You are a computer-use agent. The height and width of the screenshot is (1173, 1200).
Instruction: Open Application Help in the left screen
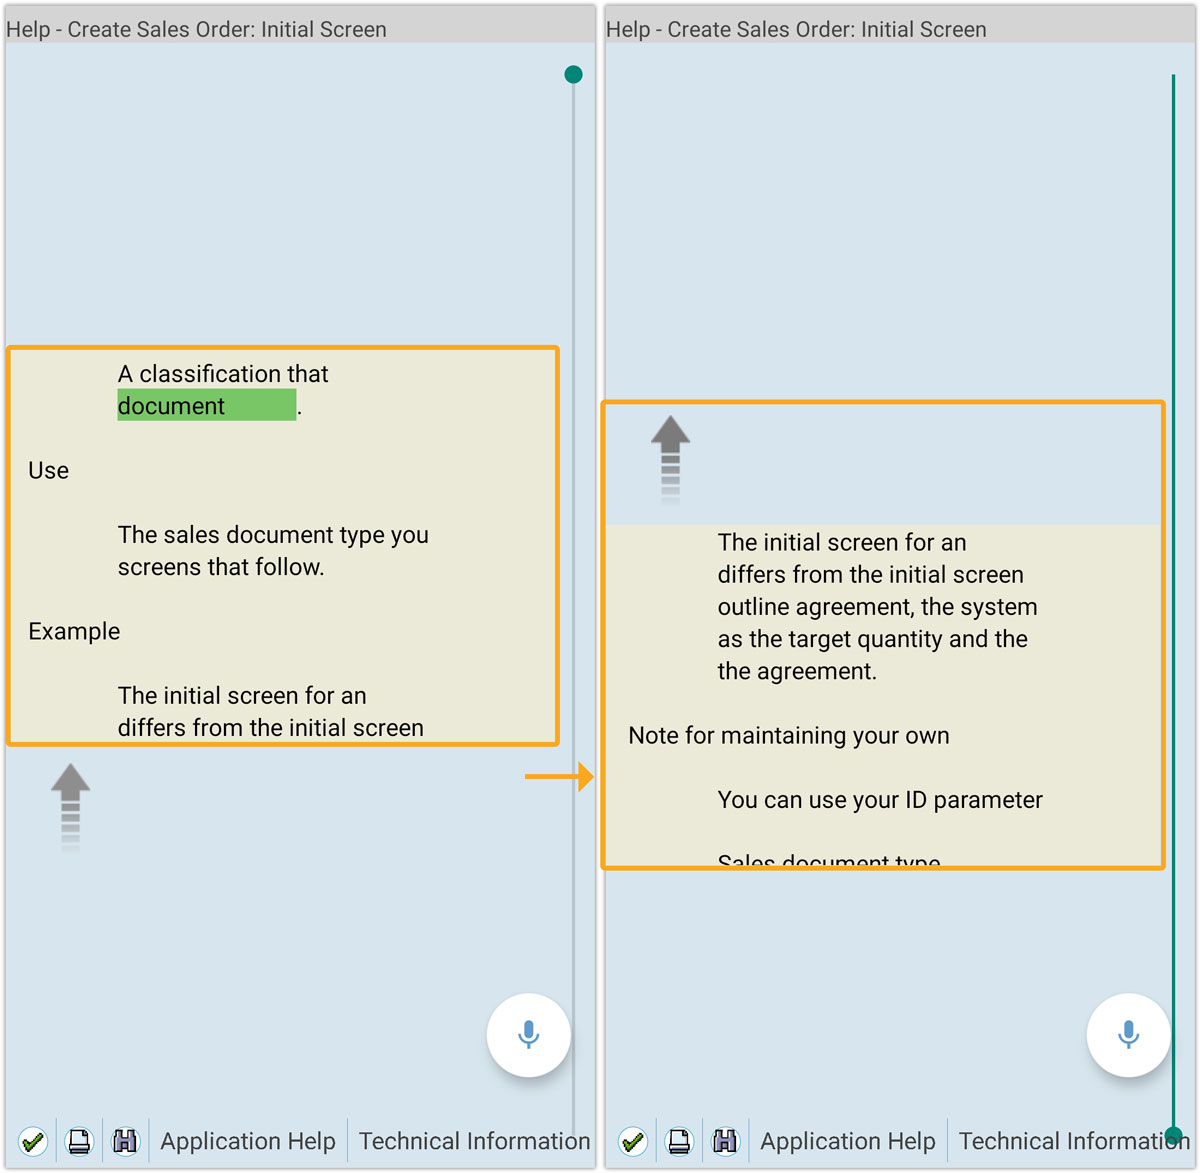point(248,1141)
